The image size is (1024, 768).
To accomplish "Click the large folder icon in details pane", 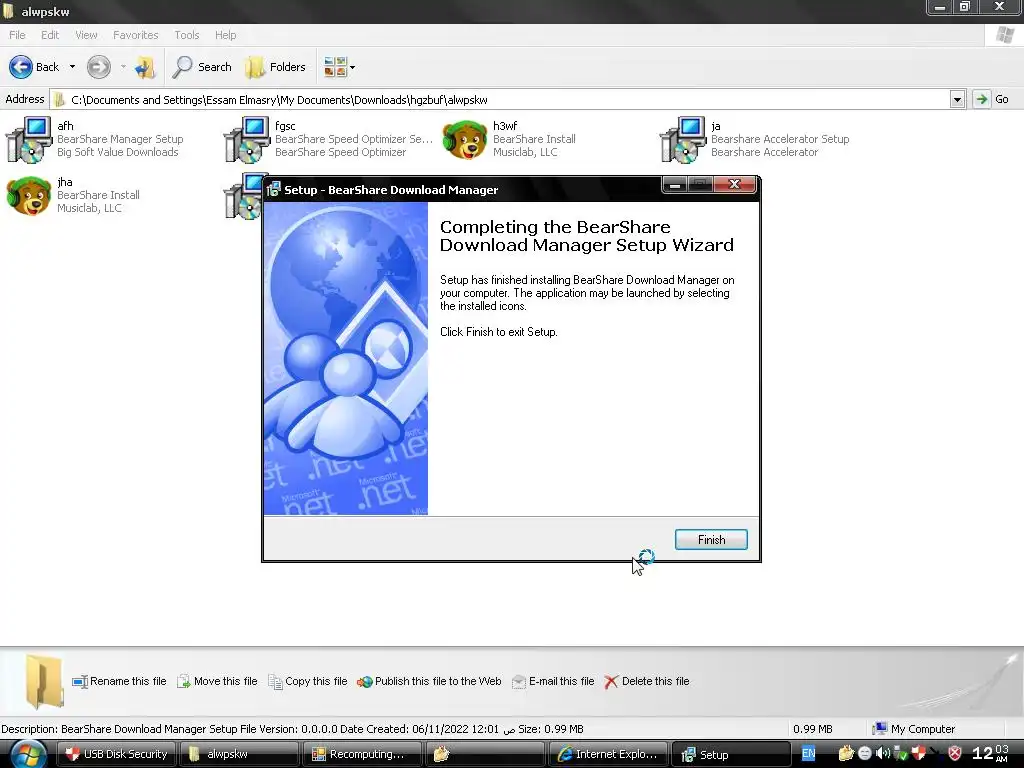I will point(44,682).
